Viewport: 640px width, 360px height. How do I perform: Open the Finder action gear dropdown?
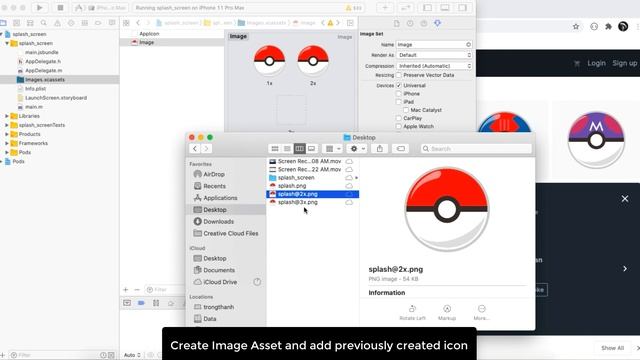pos(358,149)
